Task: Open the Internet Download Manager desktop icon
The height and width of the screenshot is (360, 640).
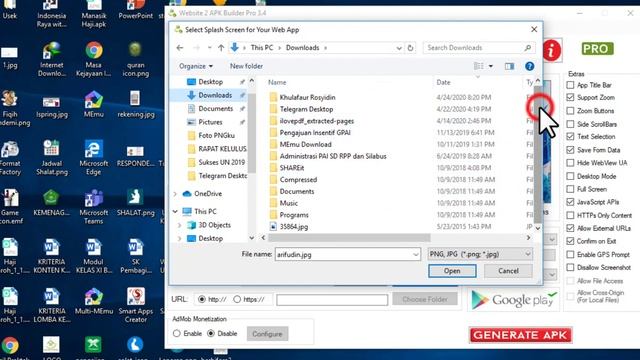Action: click(51, 59)
